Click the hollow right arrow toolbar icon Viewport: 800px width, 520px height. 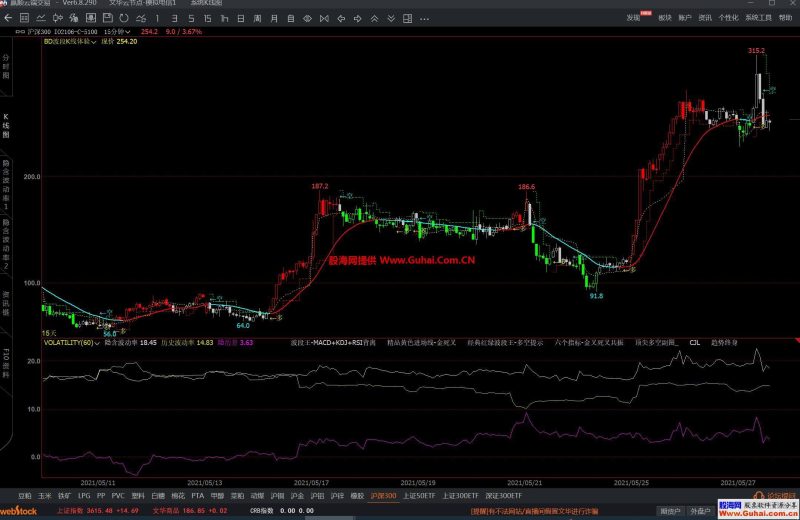point(357,19)
